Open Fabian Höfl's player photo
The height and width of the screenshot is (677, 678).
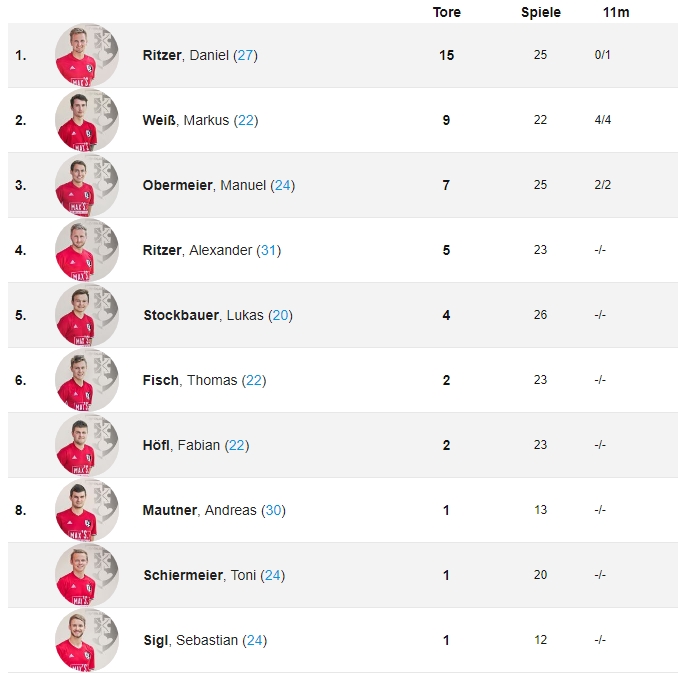coord(87,445)
